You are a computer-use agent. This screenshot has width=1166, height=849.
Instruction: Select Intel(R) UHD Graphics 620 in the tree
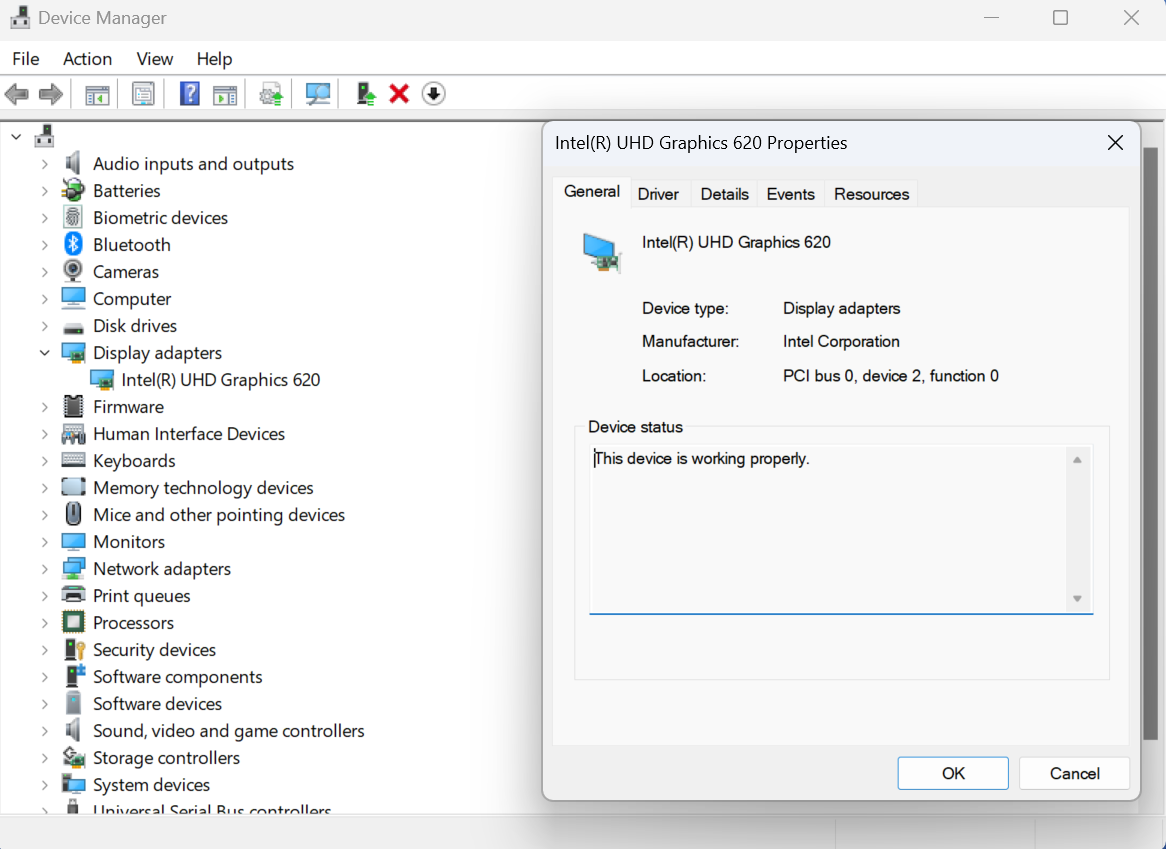coord(220,379)
